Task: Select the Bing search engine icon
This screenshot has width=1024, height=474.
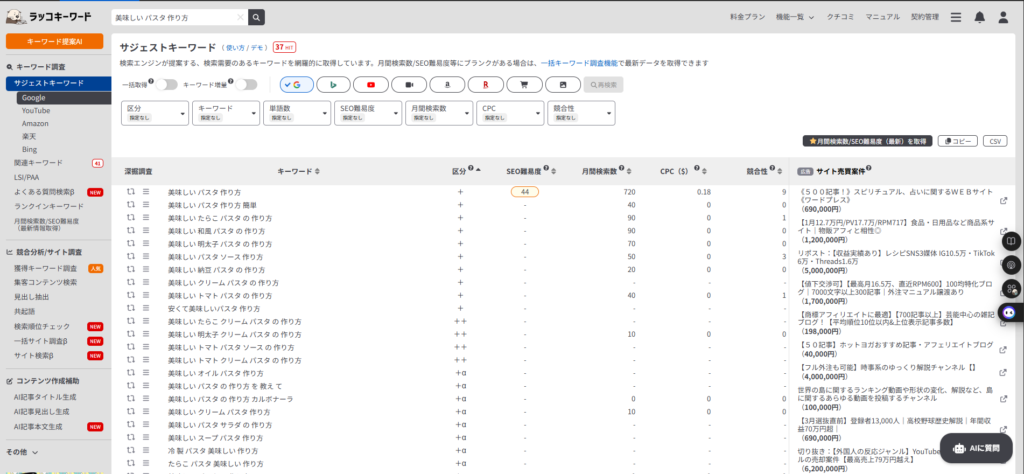Action: (333, 85)
